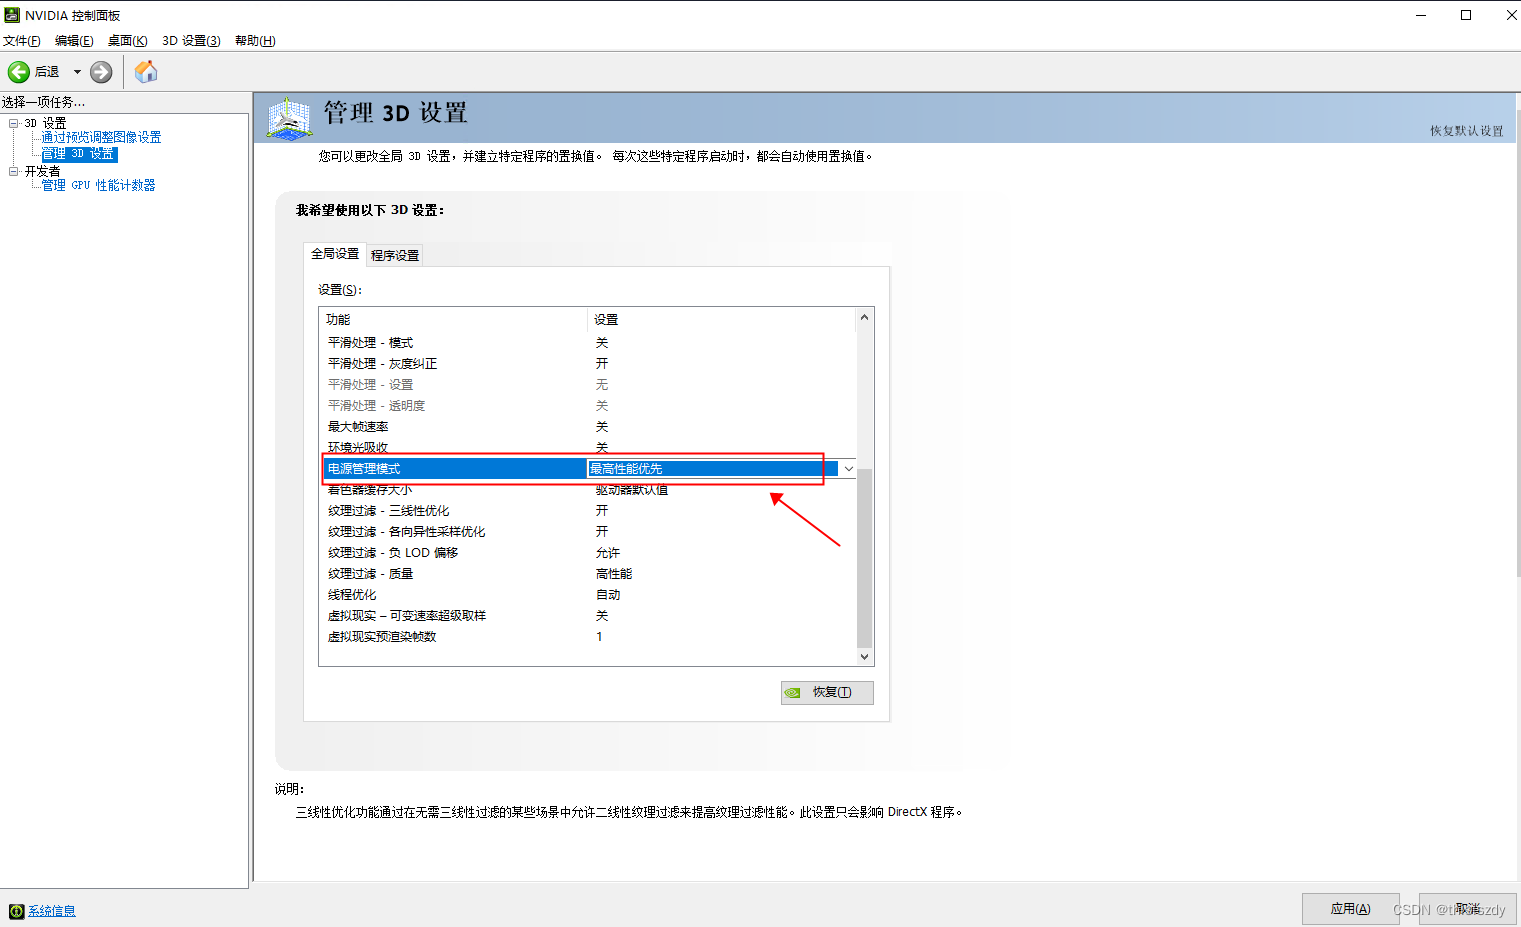This screenshot has height=927, width=1521.
Task: Click the grey Forward arrow icon
Action: click(101, 72)
